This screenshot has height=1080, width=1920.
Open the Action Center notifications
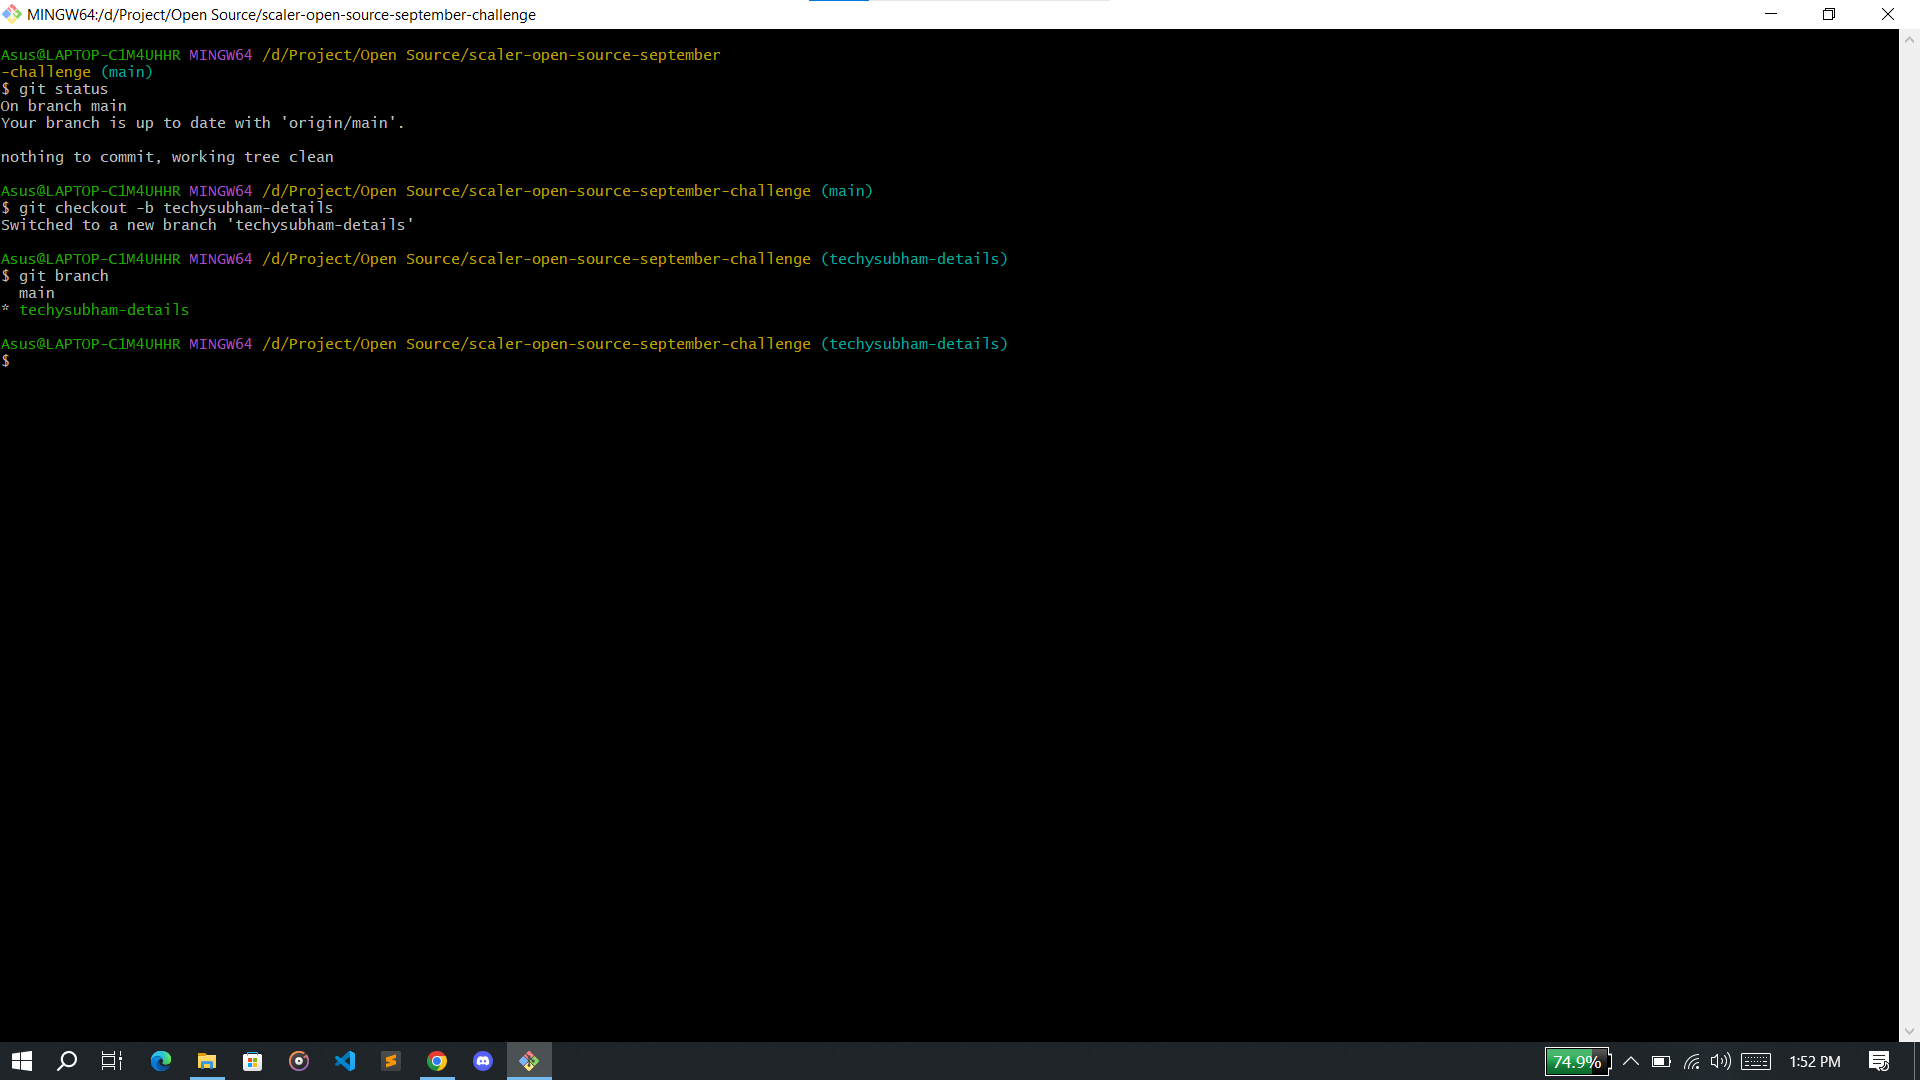[x=1878, y=1061]
